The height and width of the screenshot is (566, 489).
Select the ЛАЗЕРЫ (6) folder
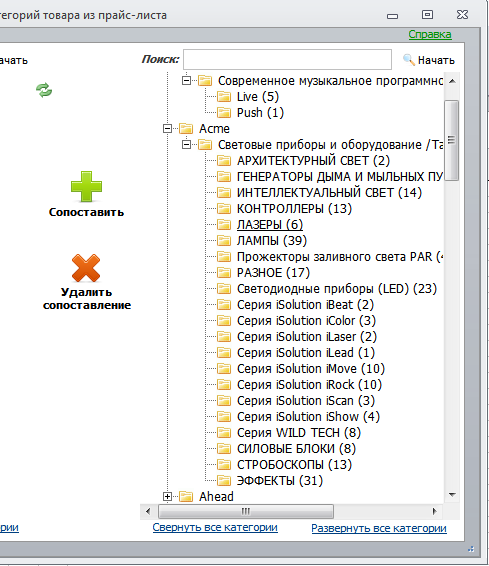pyautogui.click(x=270, y=225)
